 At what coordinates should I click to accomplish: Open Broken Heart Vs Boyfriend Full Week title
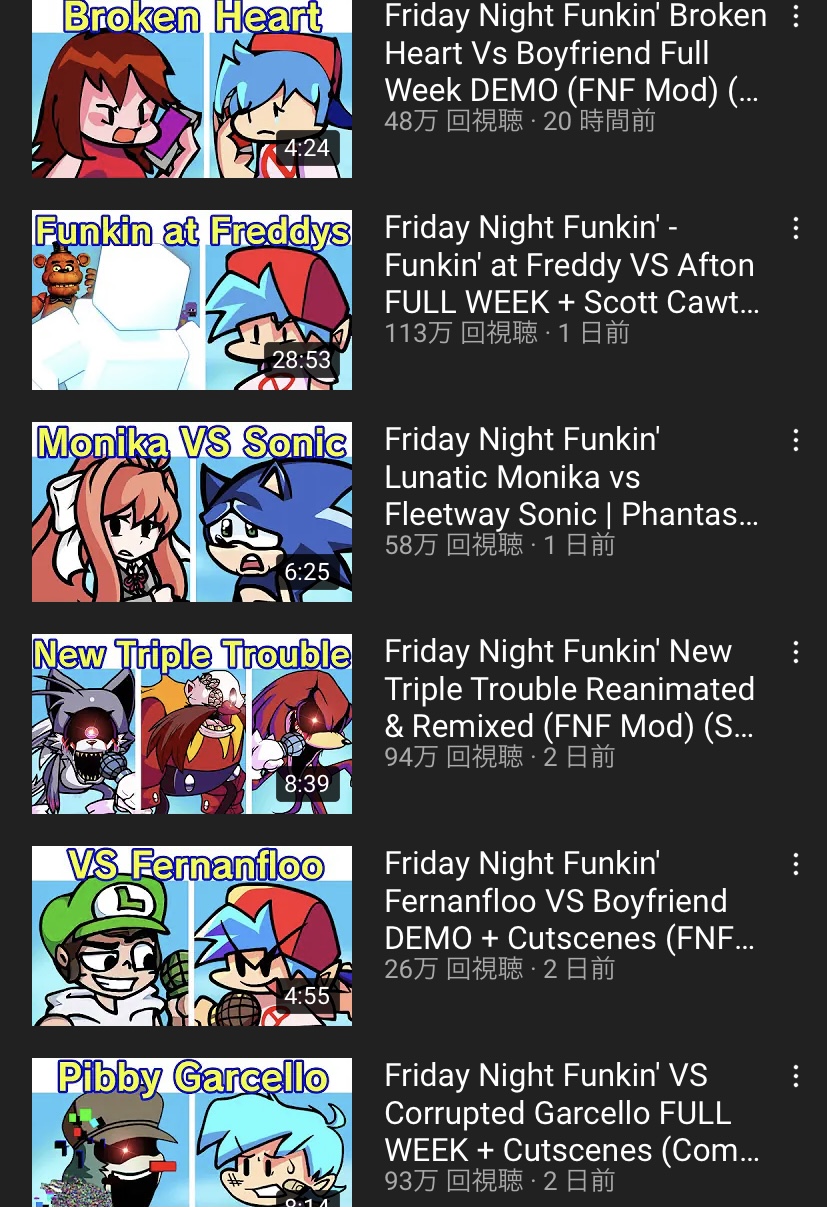click(x=574, y=53)
